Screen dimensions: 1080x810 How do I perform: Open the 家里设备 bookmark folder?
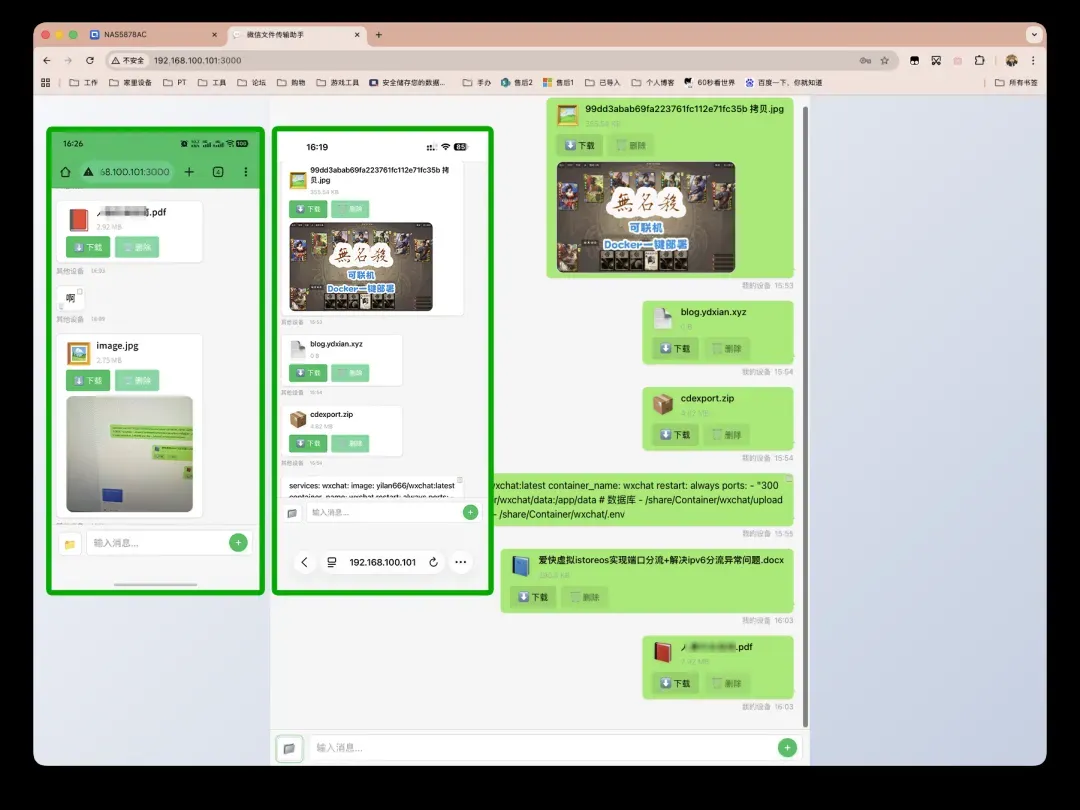click(130, 83)
